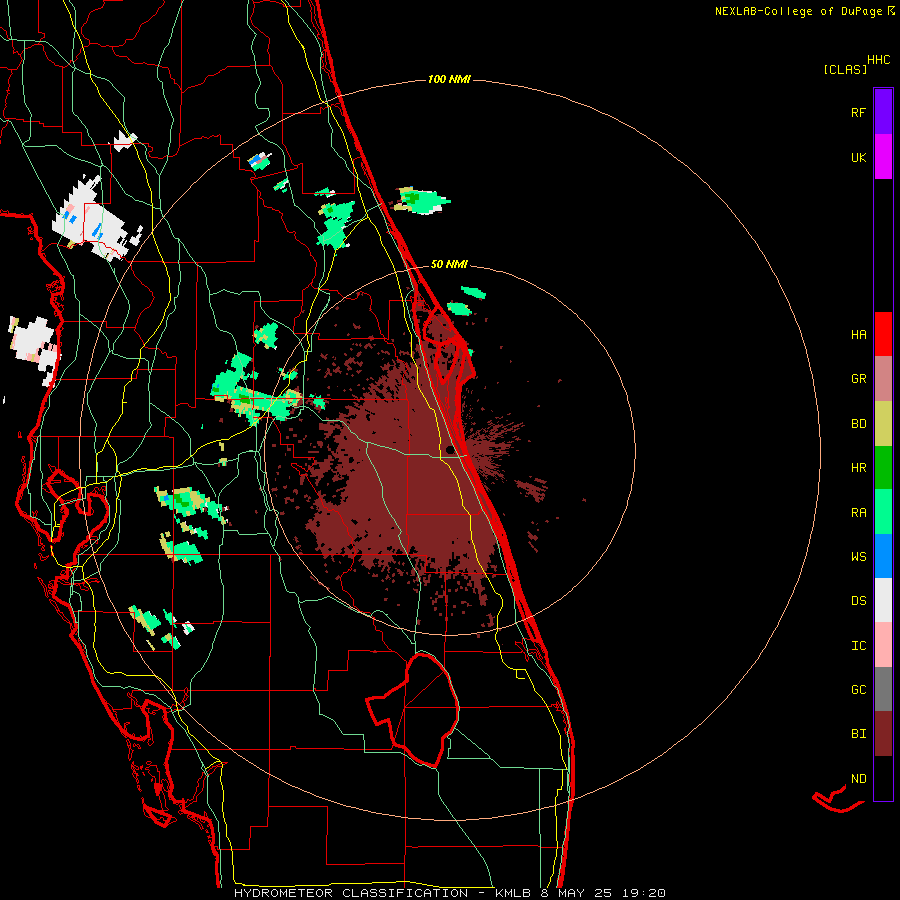The width and height of the screenshot is (900, 900).
Task: Click the KMLB radar site black dot
Action: (x=449, y=449)
